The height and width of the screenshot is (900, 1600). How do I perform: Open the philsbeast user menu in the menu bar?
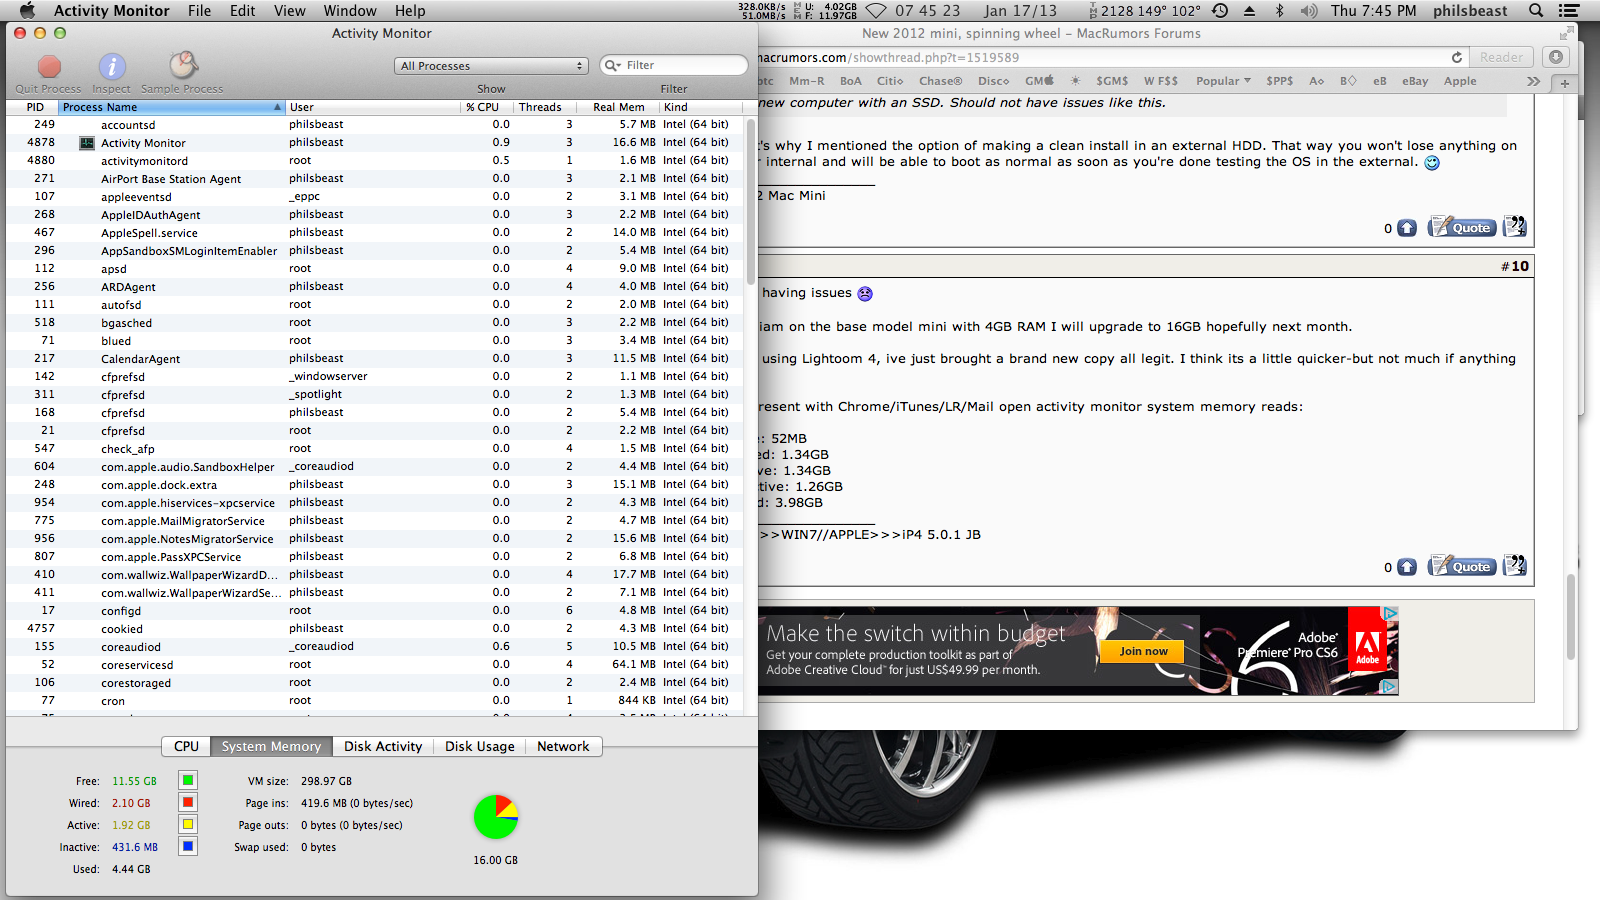point(1470,11)
